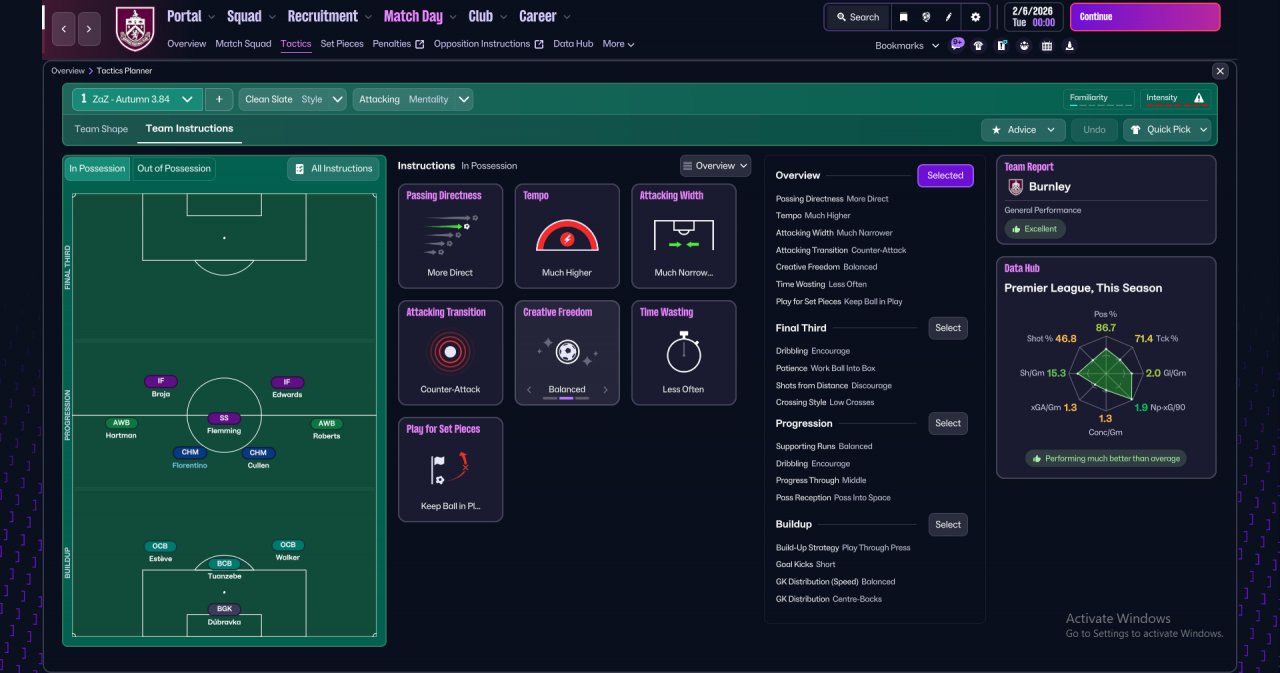Open the Penalties subtab
Viewport: 1280px width, 673px height.
pyautogui.click(x=398, y=44)
